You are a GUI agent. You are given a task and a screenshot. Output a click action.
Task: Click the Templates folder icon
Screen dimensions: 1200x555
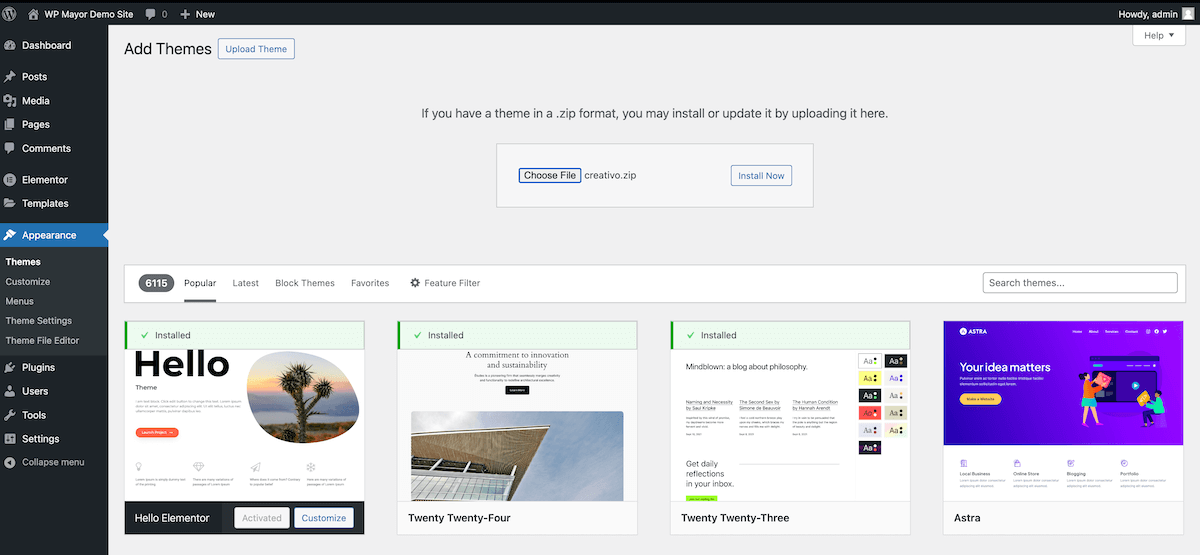[10, 204]
